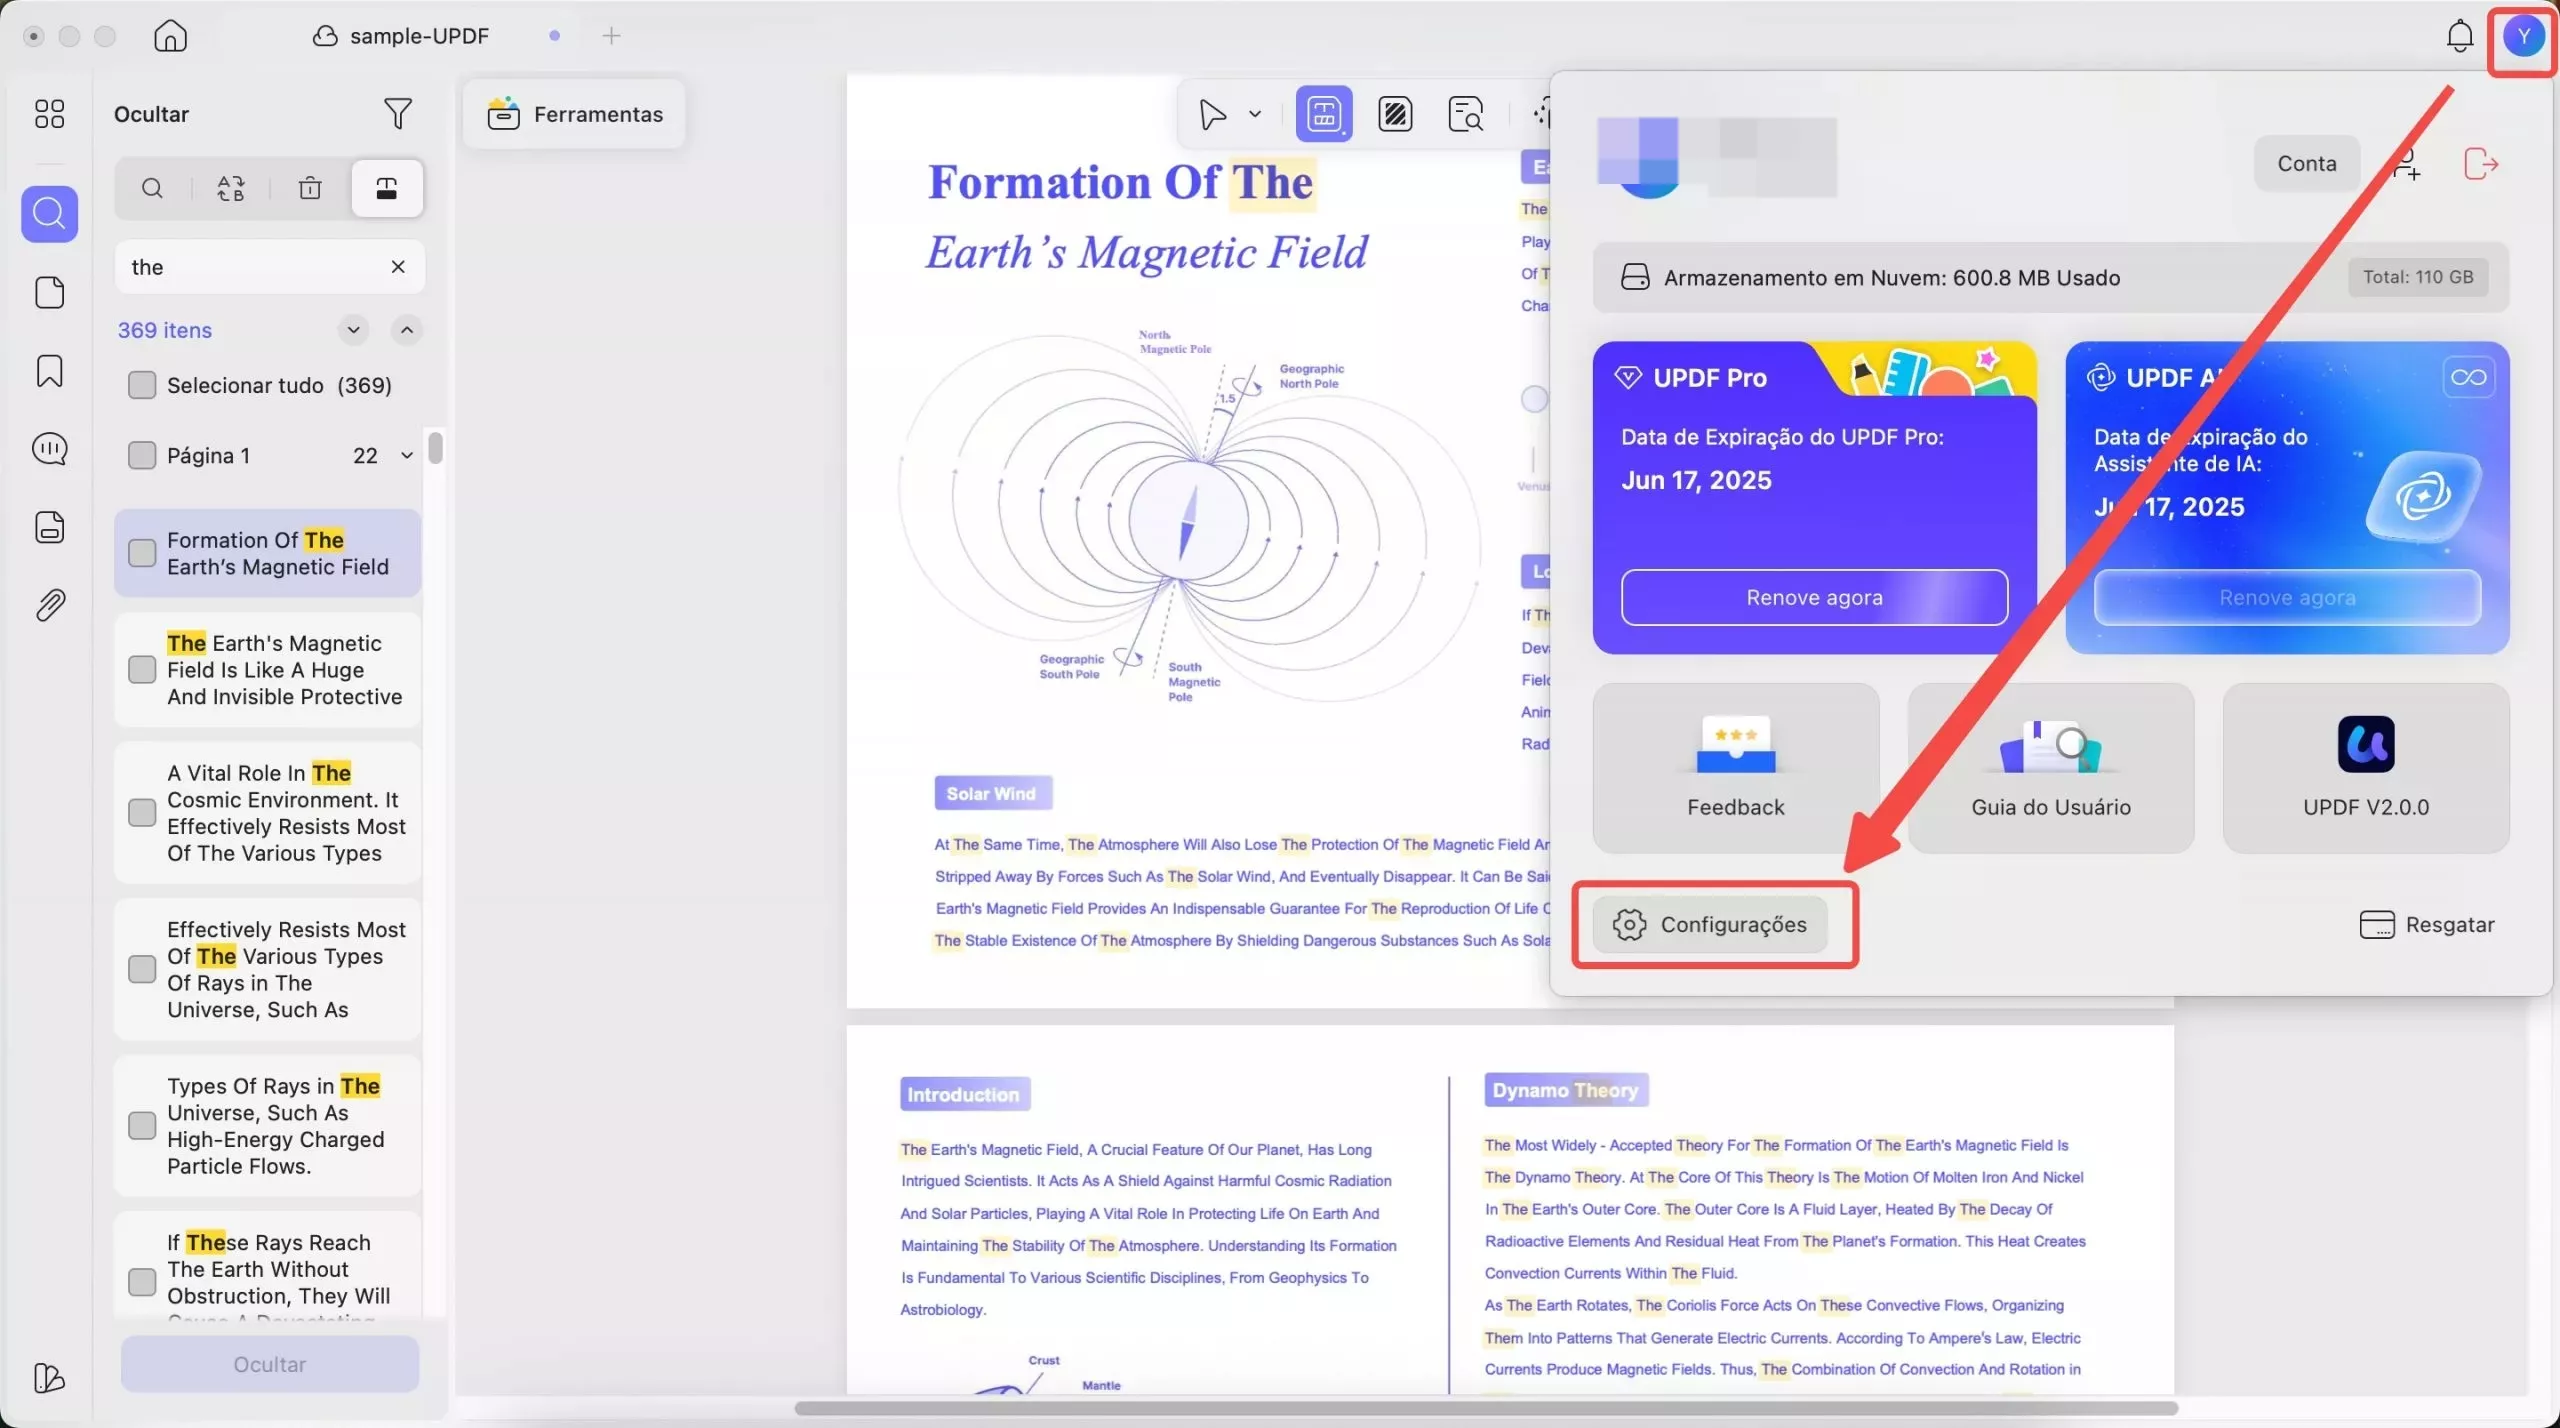2560x1428 pixels.
Task: Open notifications bell icon
Action: click(2459, 36)
